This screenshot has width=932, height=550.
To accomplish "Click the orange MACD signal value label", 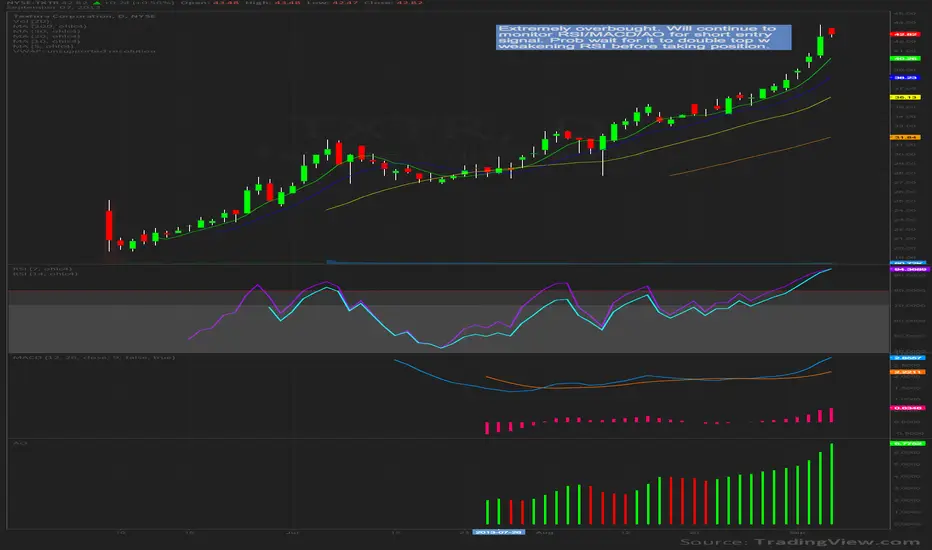I will coord(908,372).
